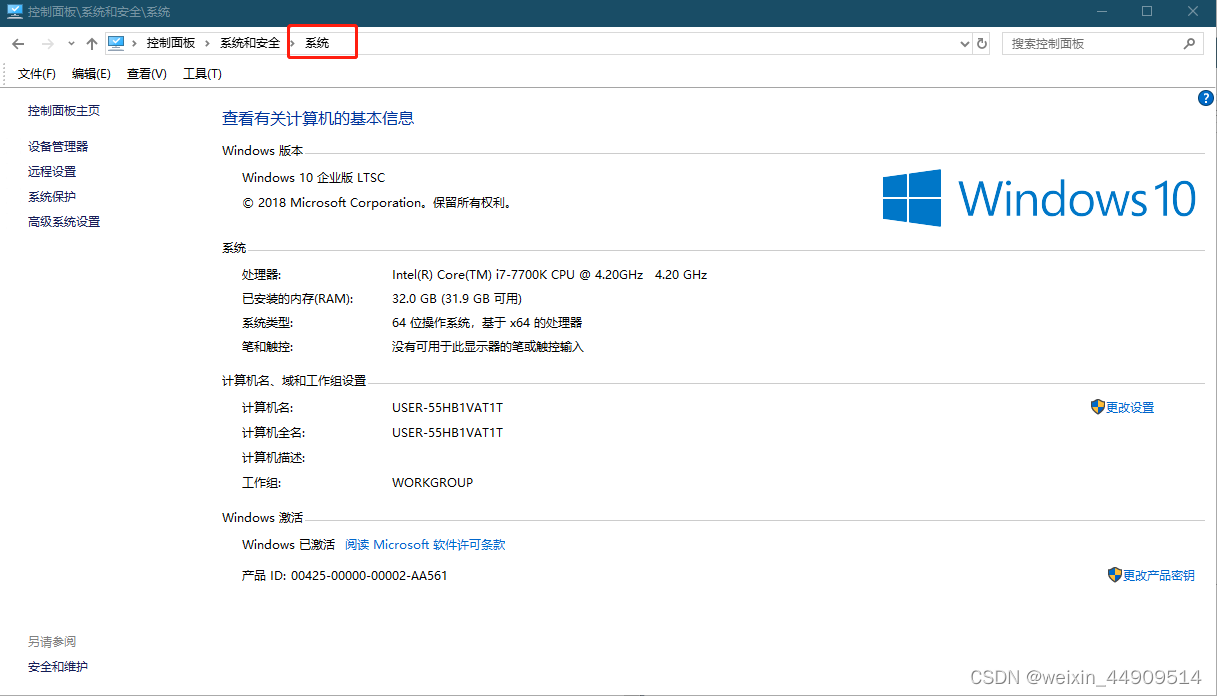Image resolution: width=1217 pixels, height=696 pixels.
Task: Click product ID 00425-00000-00002-AA561
Action: point(369,576)
